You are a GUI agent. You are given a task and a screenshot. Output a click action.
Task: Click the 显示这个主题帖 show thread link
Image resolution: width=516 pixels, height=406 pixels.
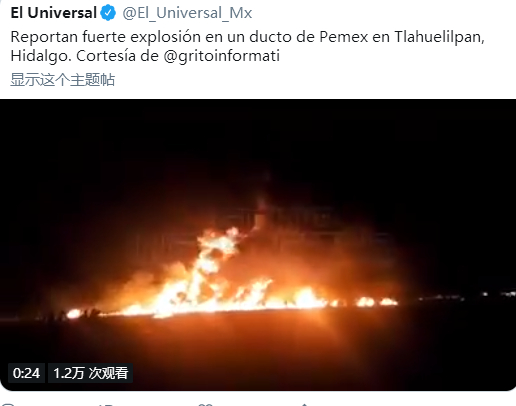pyautogui.click(x=63, y=80)
